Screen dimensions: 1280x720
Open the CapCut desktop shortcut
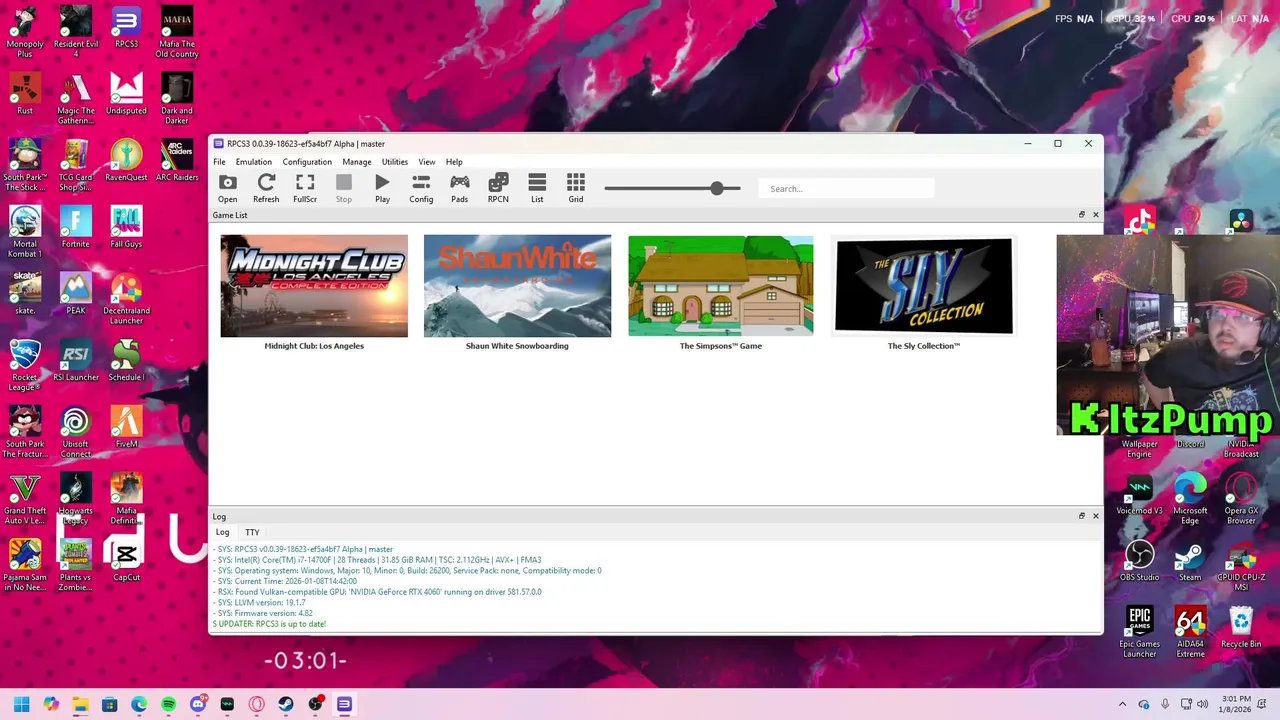pyautogui.click(x=126, y=560)
